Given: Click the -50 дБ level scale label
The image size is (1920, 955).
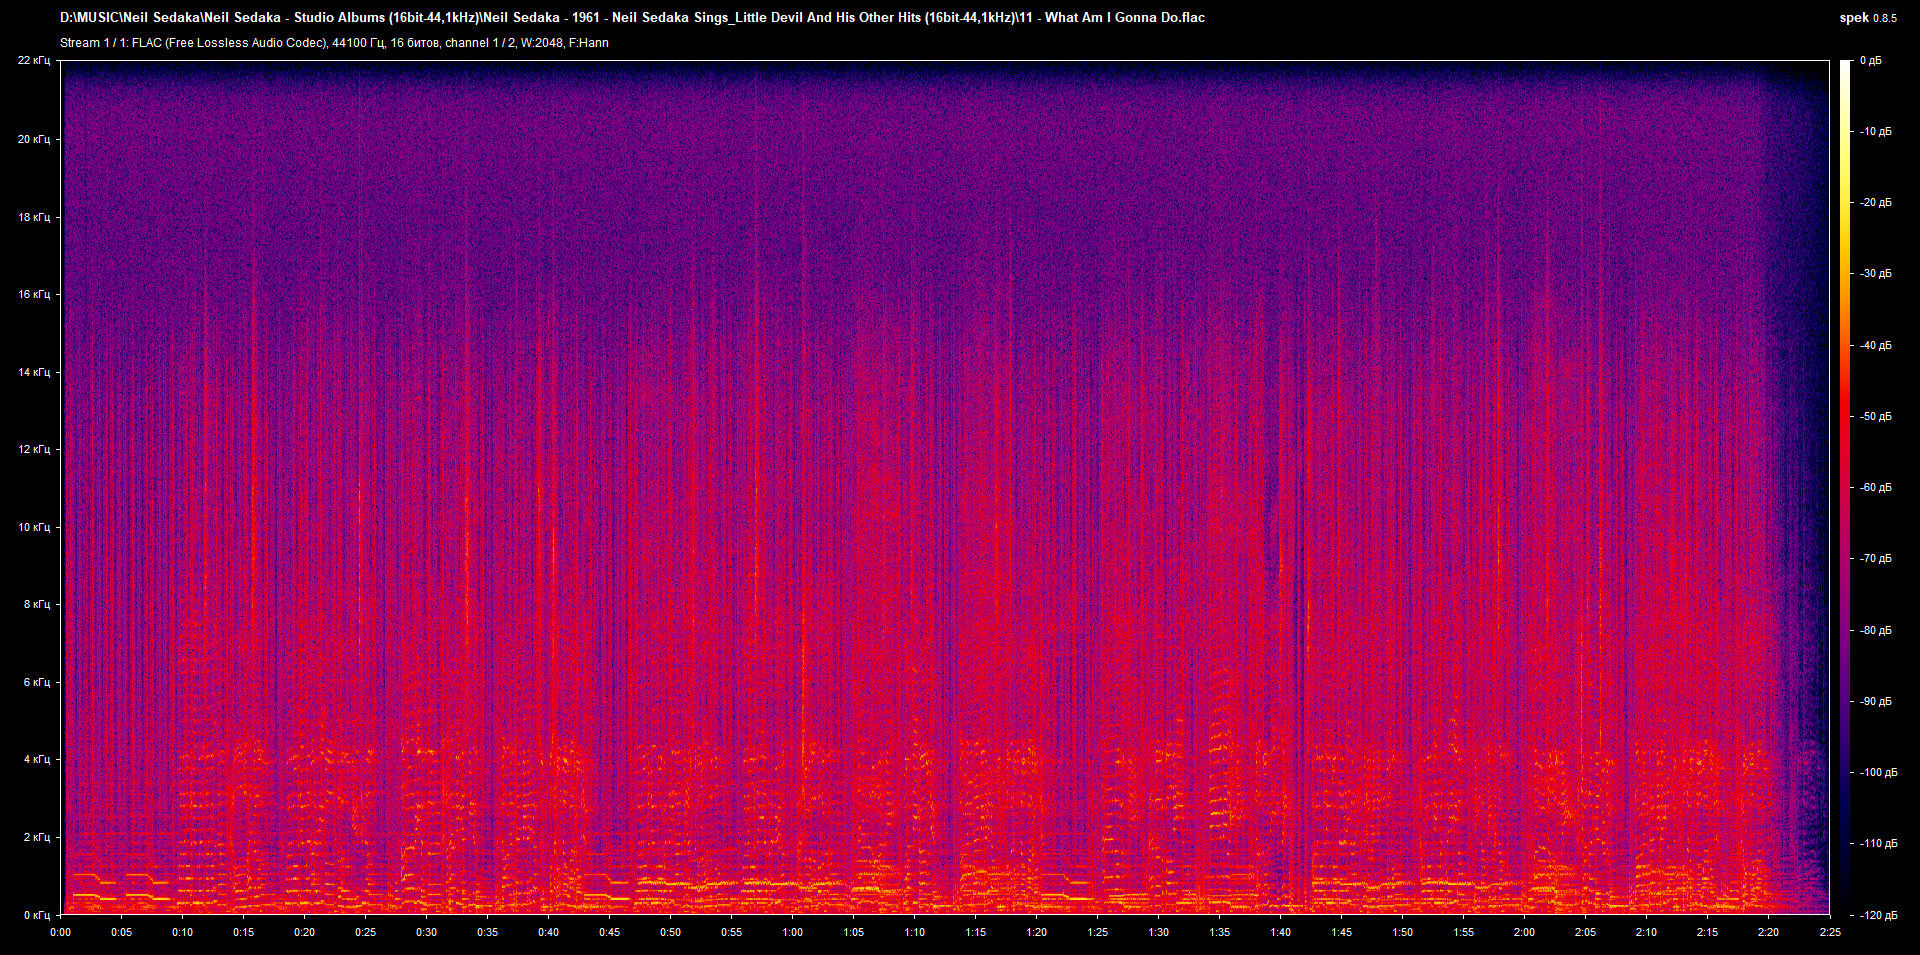Looking at the screenshot, I should (x=1876, y=416).
